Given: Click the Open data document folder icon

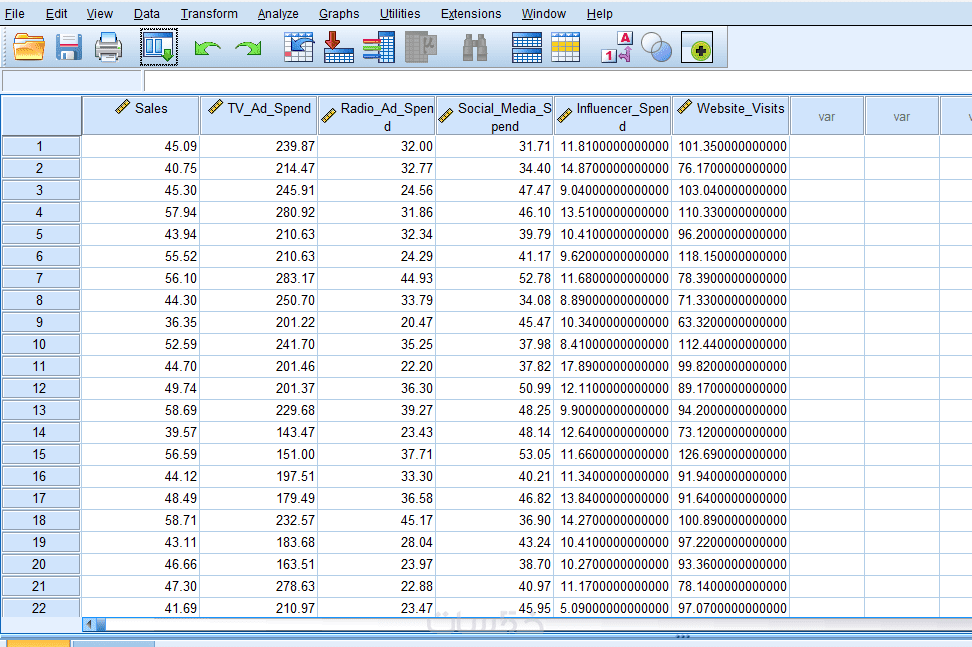Looking at the screenshot, I should pyautogui.click(x=29, y=47).
